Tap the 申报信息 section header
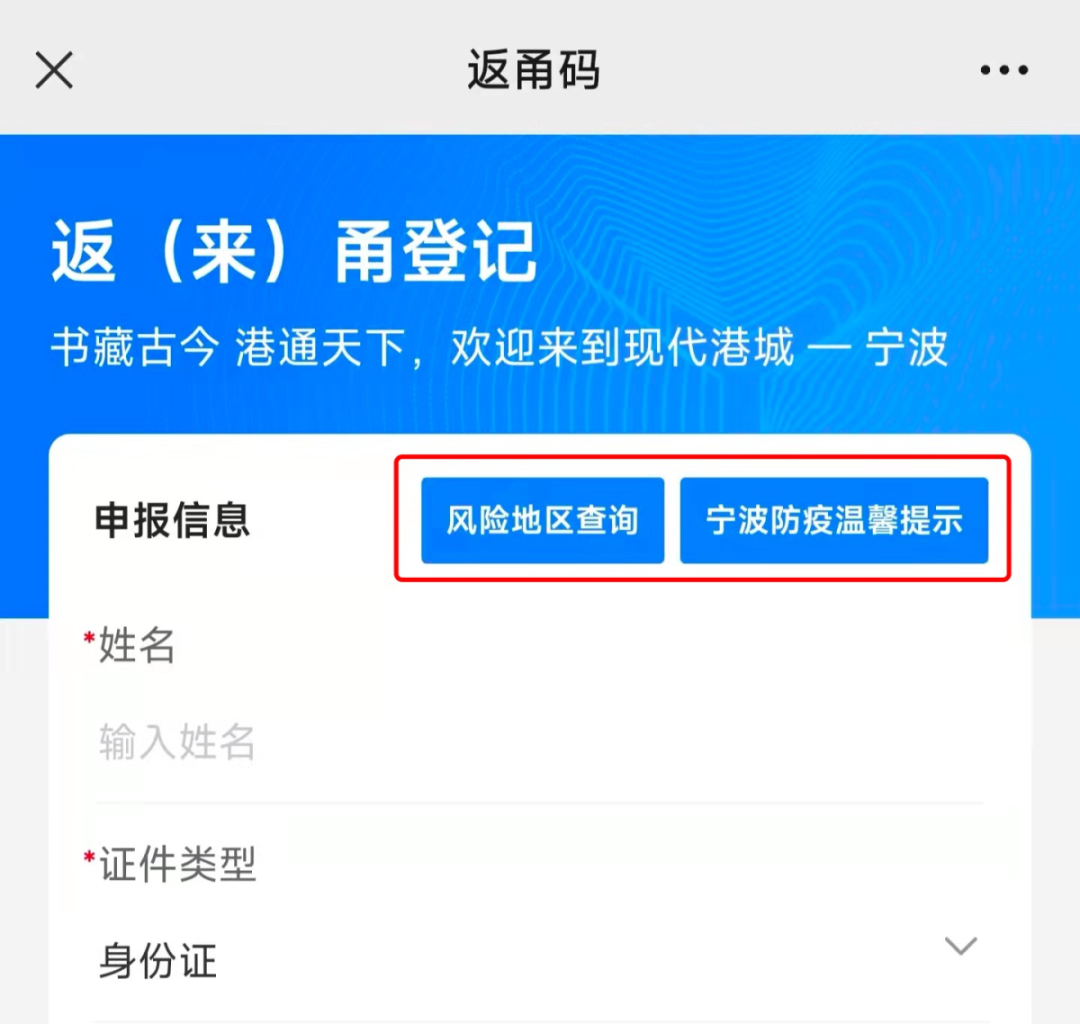The height and width of the screenshot is (1024, 1080). [x=172, y=520]
